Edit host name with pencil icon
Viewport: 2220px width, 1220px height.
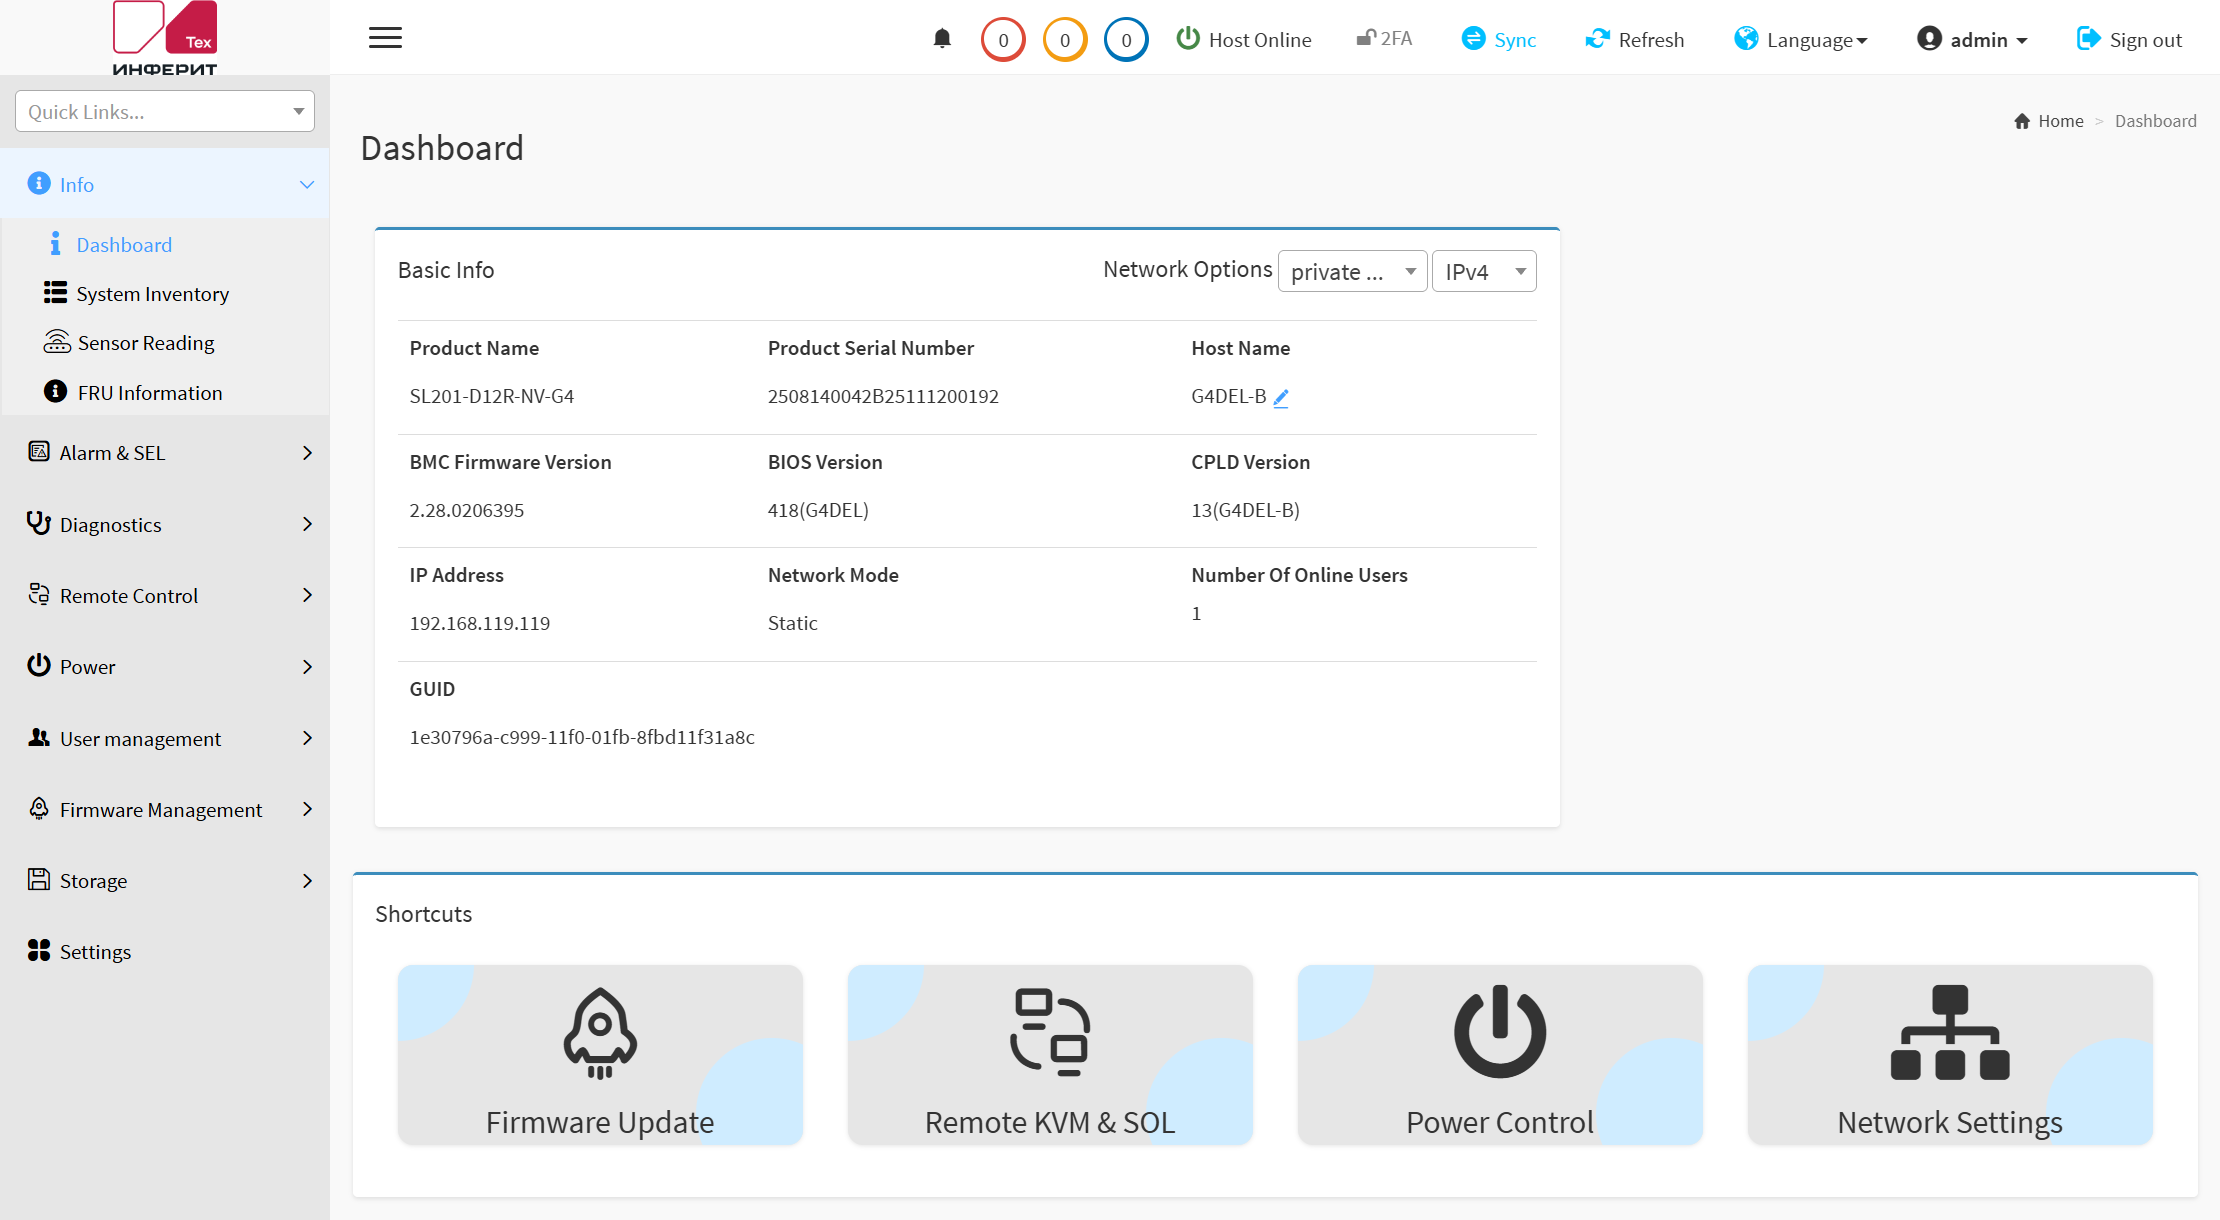[x=1281, y=397]
